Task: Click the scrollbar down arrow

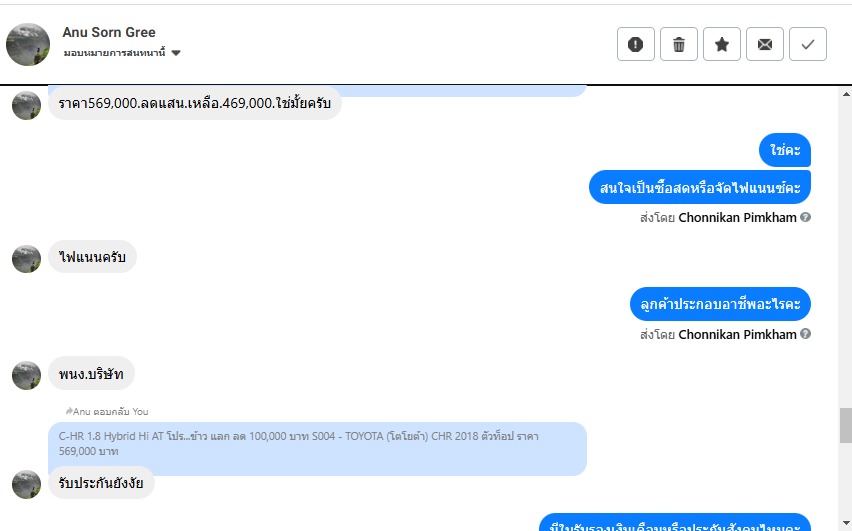Action: pyautogui.click(x=846, y=522)
